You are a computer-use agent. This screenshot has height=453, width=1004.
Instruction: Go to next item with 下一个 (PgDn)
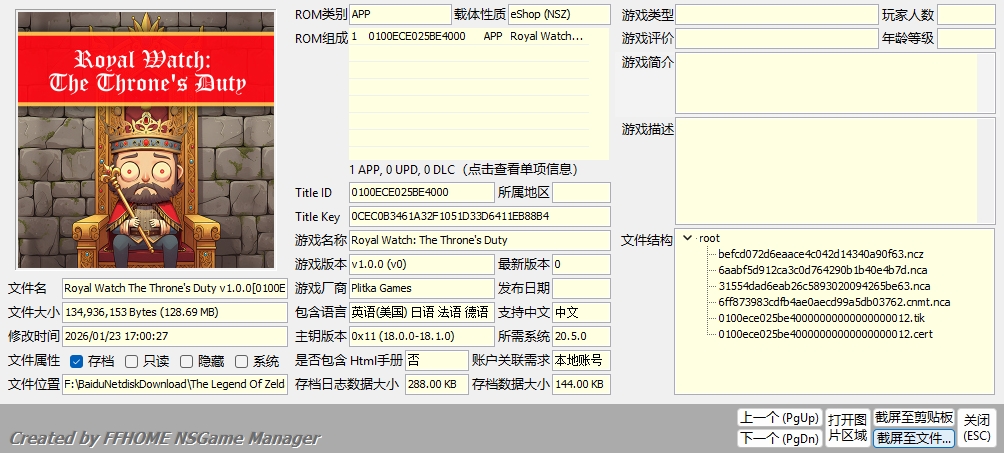pyautogui.click(x=779, y=438)
